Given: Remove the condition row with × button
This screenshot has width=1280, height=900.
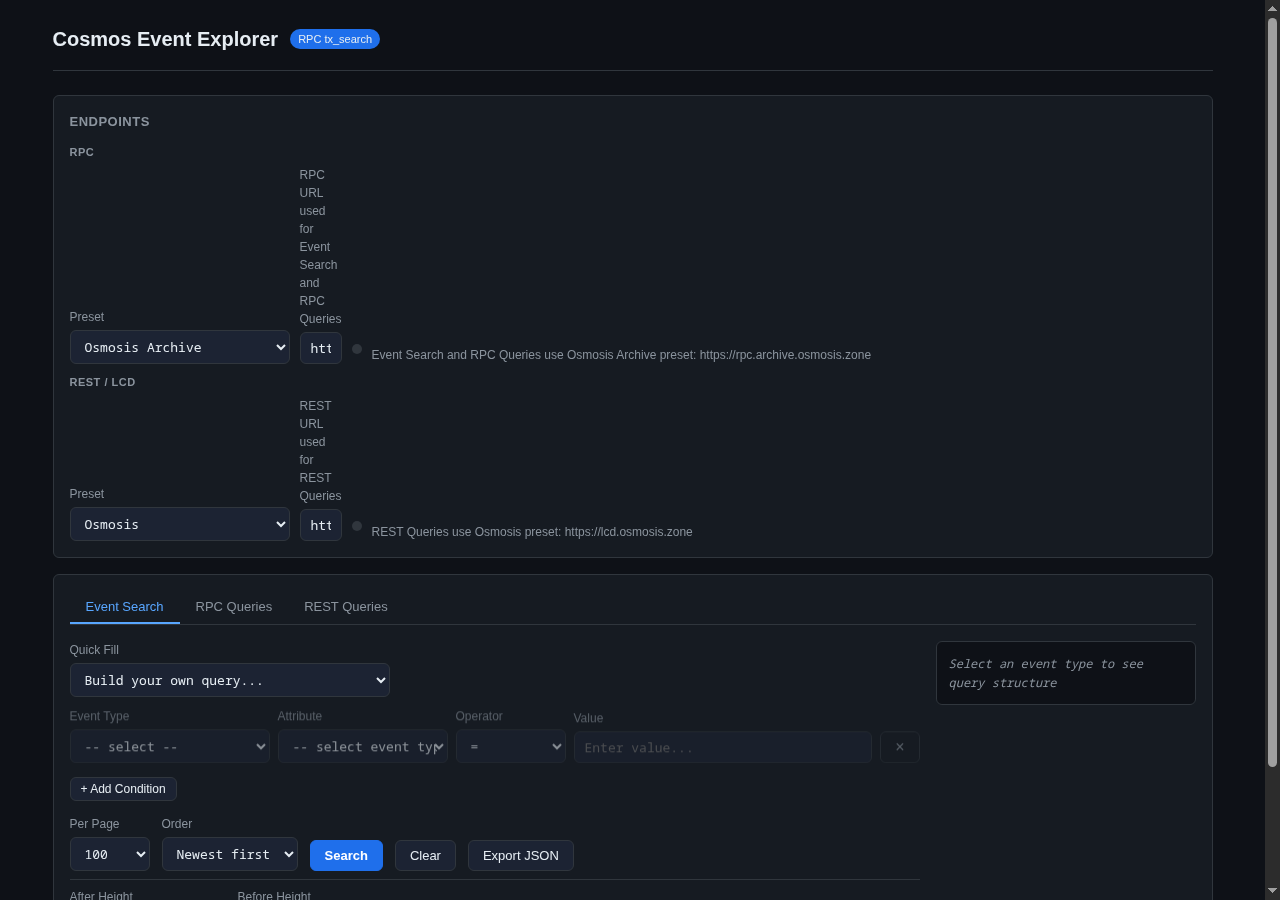Looking at the screenshot, I should 900,747.
